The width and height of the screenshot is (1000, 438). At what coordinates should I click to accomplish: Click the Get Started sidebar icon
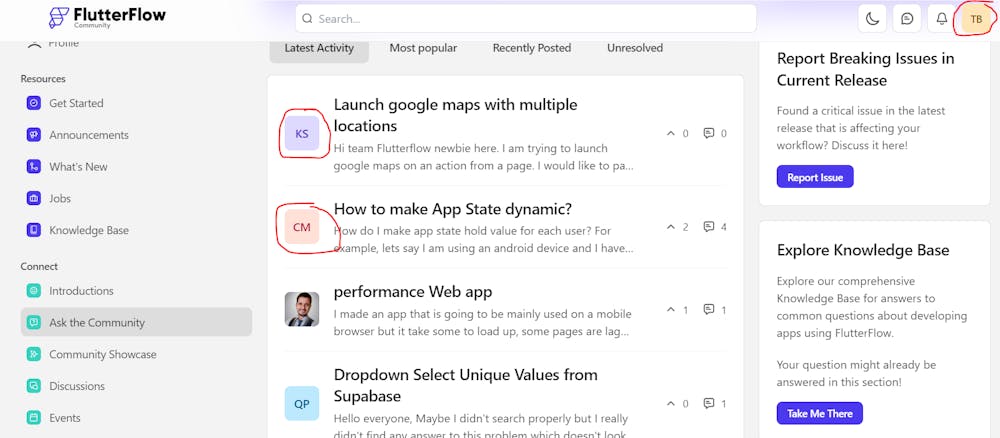(x=34, y=103)
